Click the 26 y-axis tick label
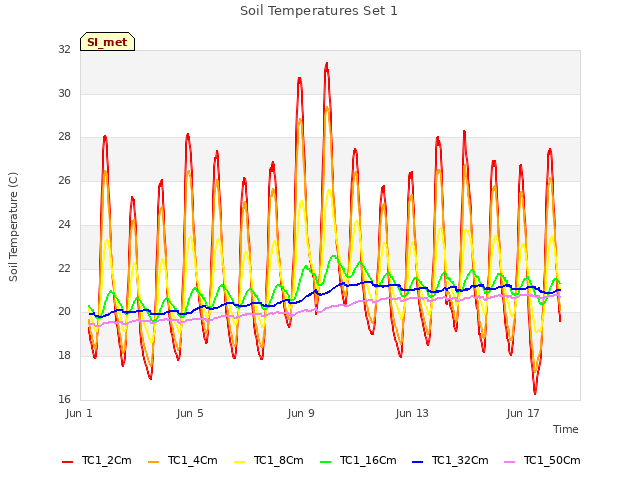This screenshot has width=640, height=480. [64, 180]
